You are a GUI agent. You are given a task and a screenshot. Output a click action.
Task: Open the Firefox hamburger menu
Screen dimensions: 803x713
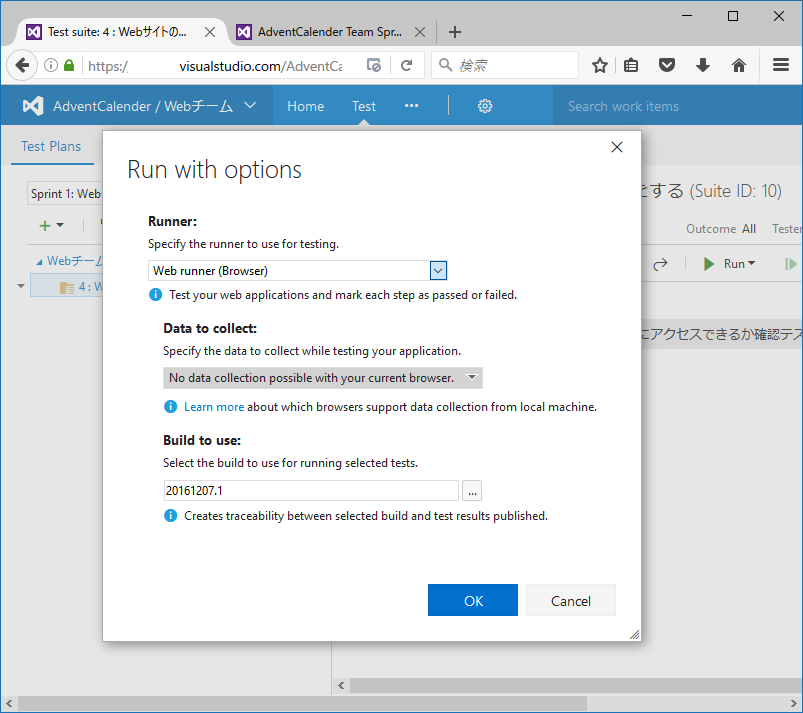point(780,65)
